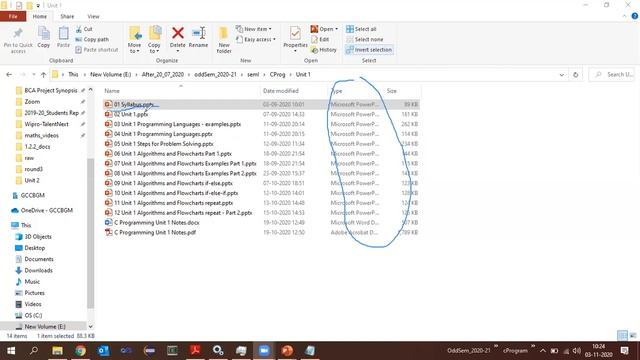Open the taskbar notification center icon
Screen dimensions: 640x360
click(x=624, y=351)
